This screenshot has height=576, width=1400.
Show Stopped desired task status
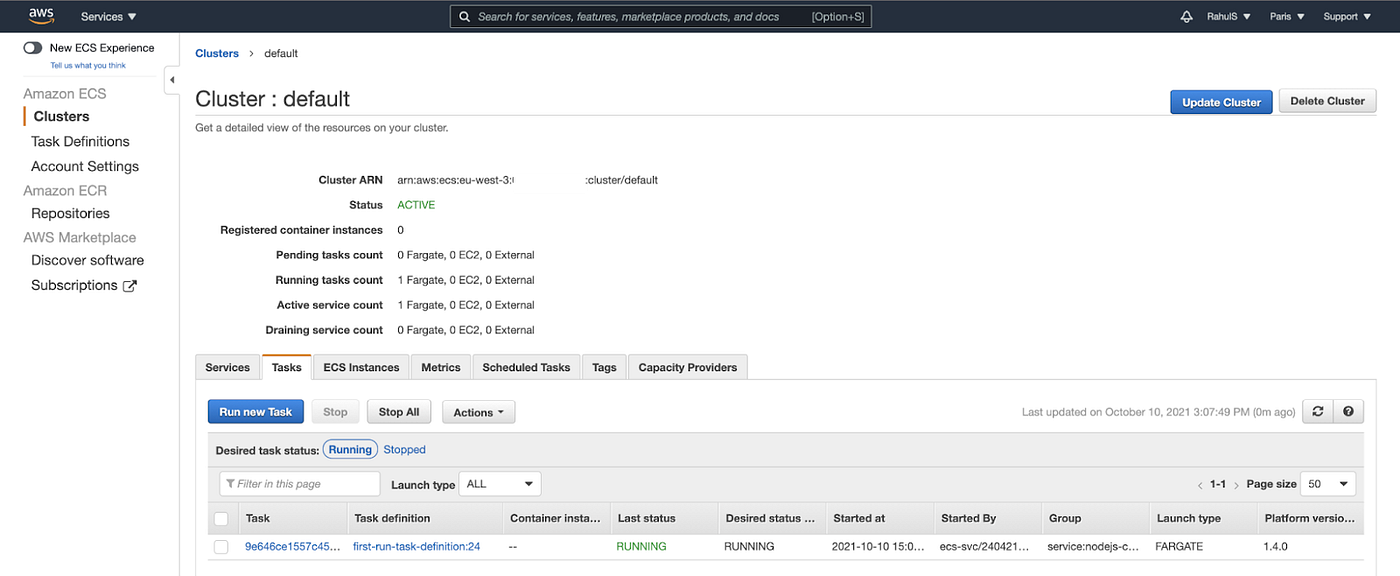coord(405,450)
